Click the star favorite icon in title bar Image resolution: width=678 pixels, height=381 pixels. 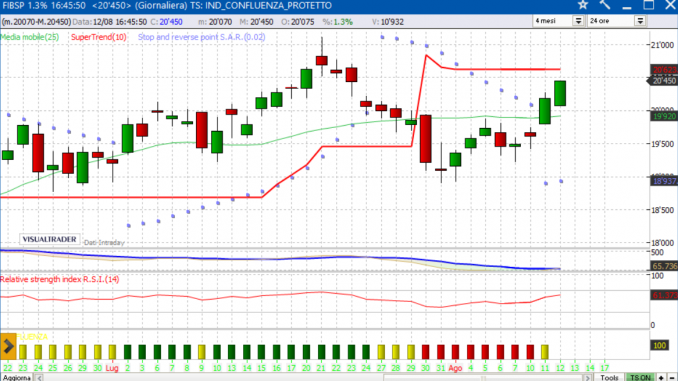tap(582, 5)
